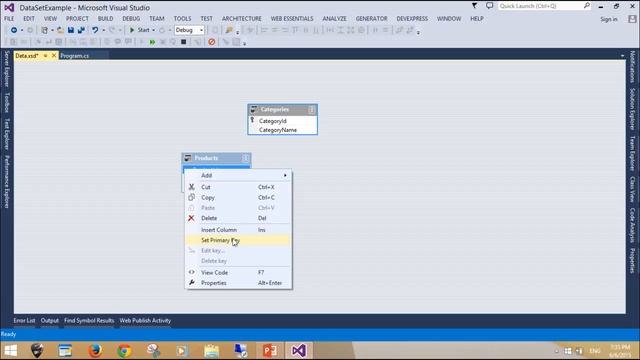Viewport: 640px width, 360px height.
Task: Open the Undo history dropdown arrow
Action: [x=103, y=30]
